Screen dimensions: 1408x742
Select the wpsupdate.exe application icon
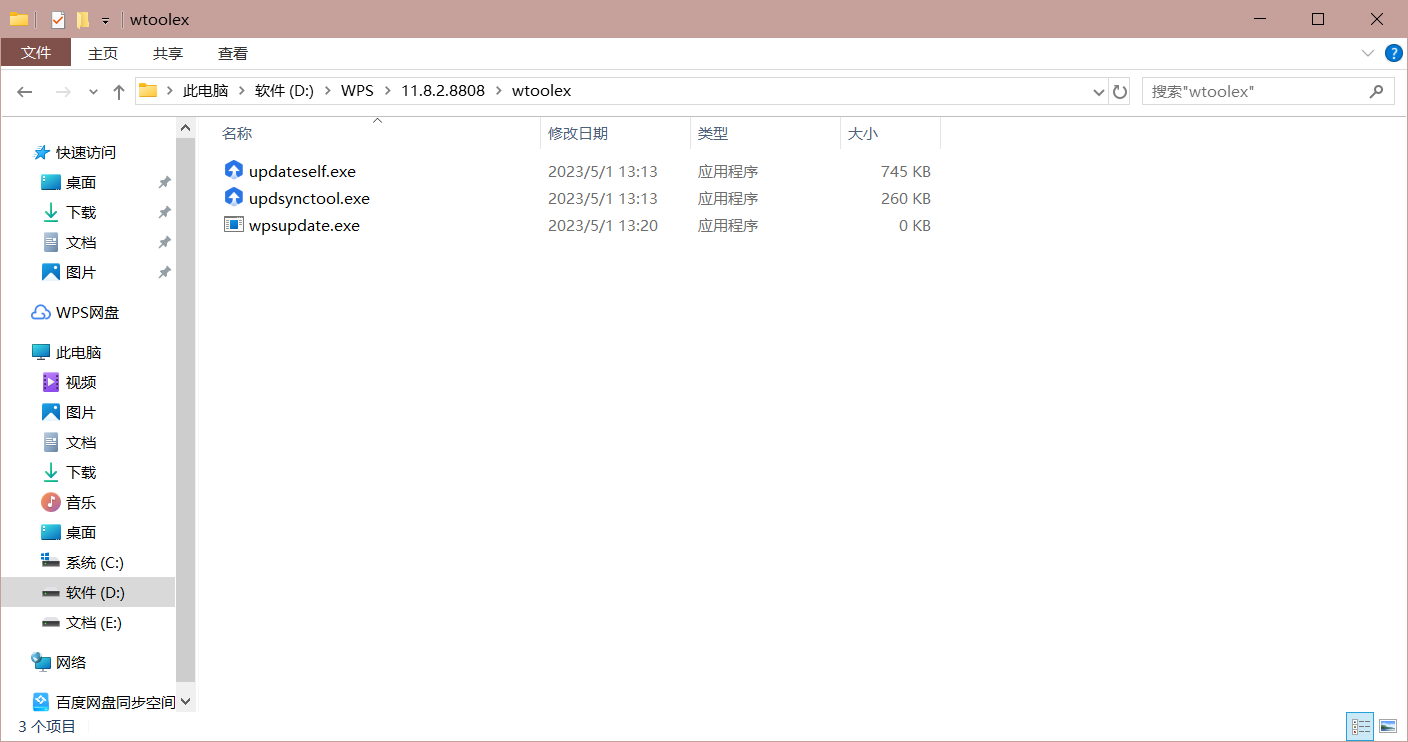tap(233, 225)
